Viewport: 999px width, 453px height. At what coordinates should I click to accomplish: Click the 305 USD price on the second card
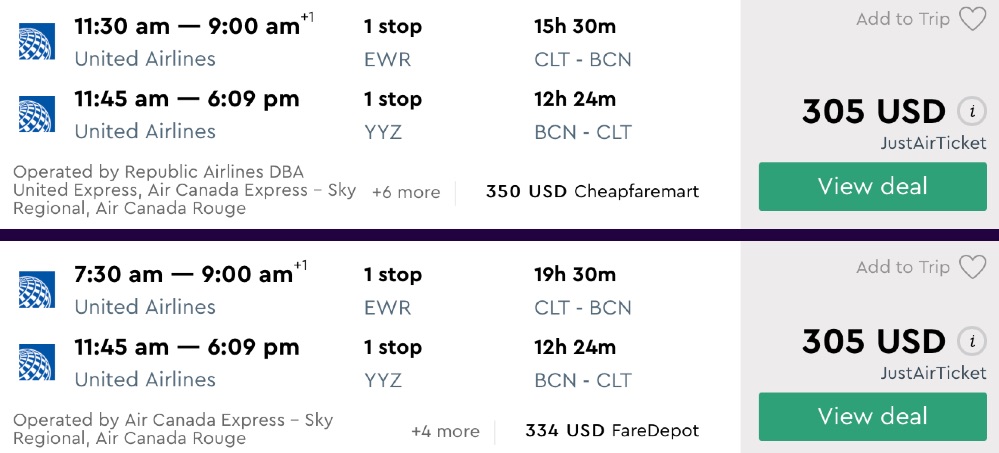click(873, 342)
